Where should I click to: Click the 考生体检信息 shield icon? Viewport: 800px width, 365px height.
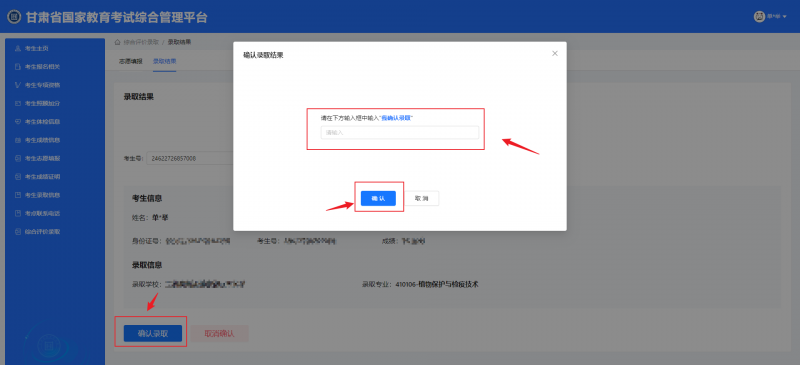(18, 122)
